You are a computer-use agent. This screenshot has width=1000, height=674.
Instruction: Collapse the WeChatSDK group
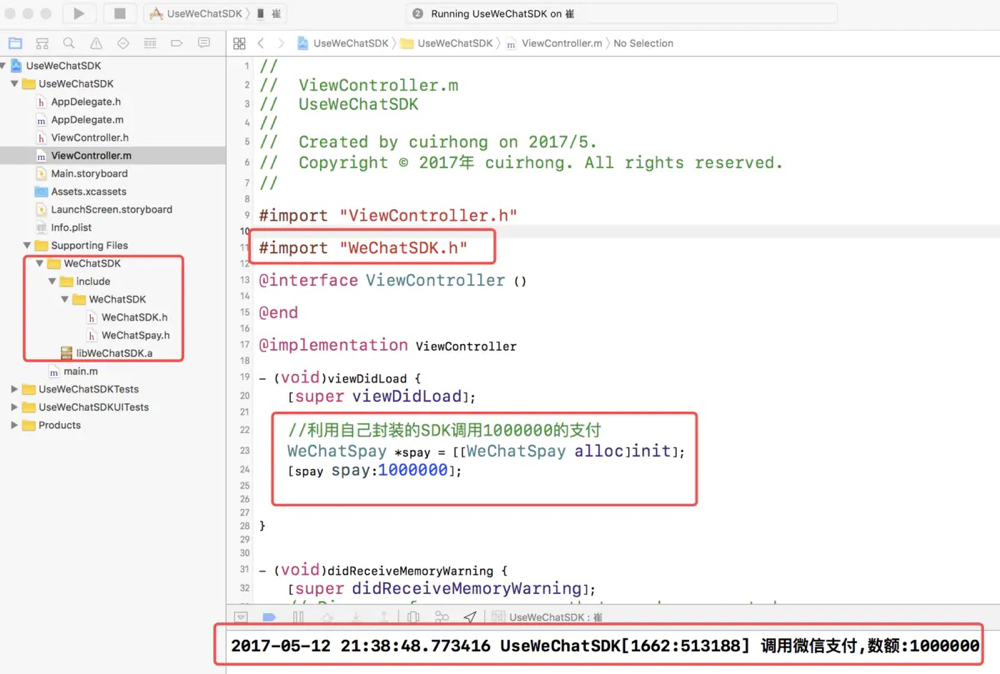[x=41, y=263]
